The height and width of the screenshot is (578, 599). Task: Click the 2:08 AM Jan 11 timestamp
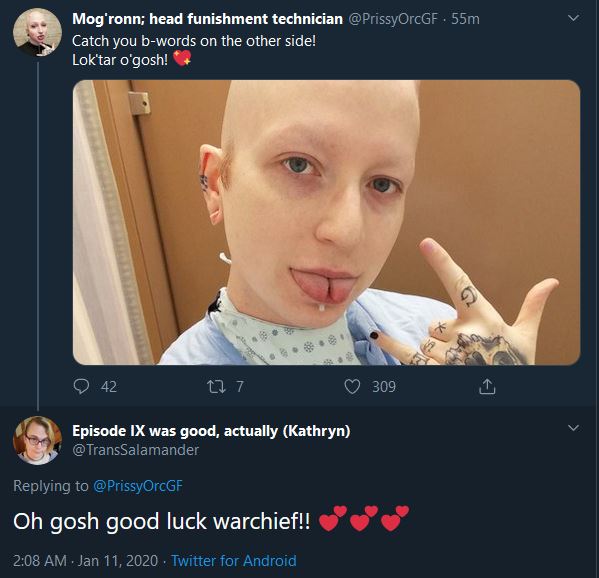pyautogui.click(x=85, y=561)
